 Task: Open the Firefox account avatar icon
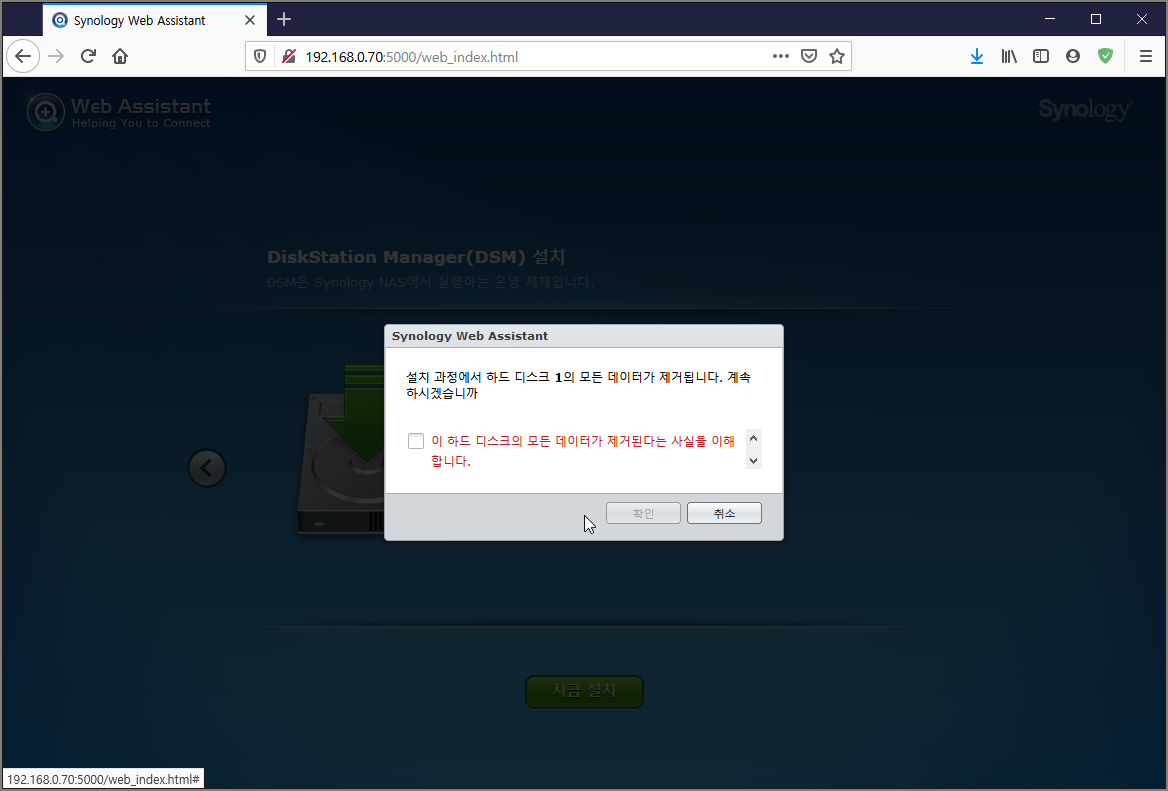click(x=1073, y=57)
